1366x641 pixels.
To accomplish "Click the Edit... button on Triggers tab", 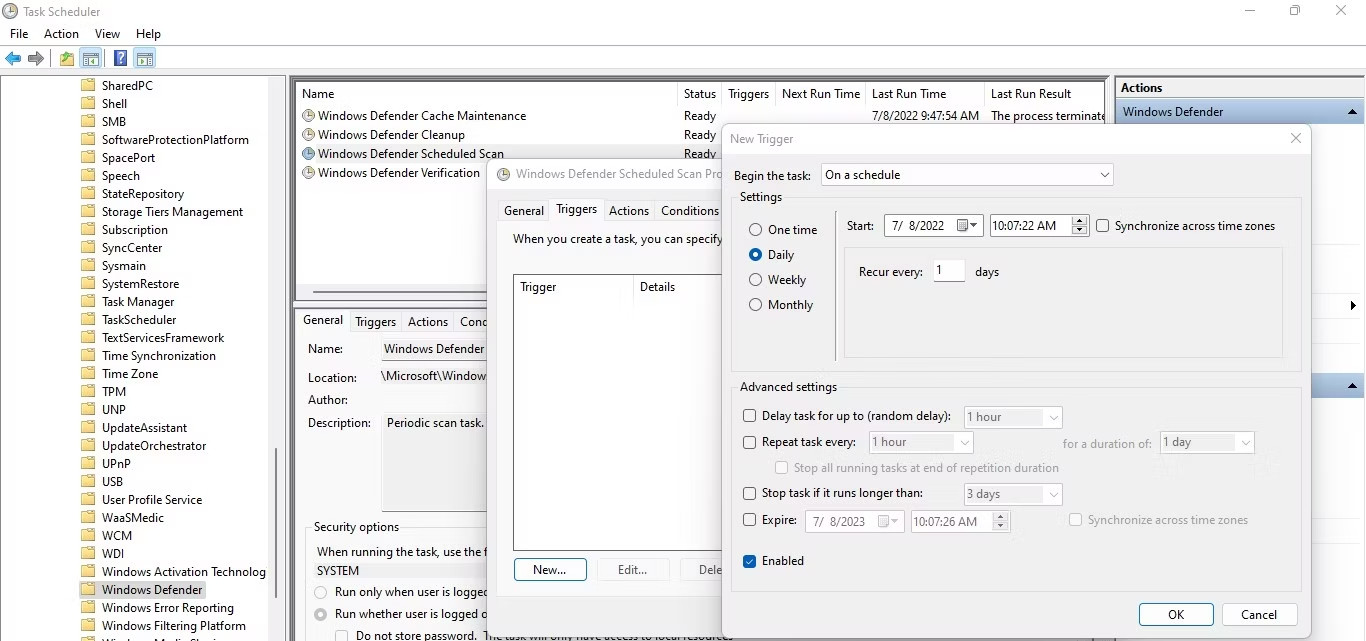I will pyautogui.click(x=632, y=569).
